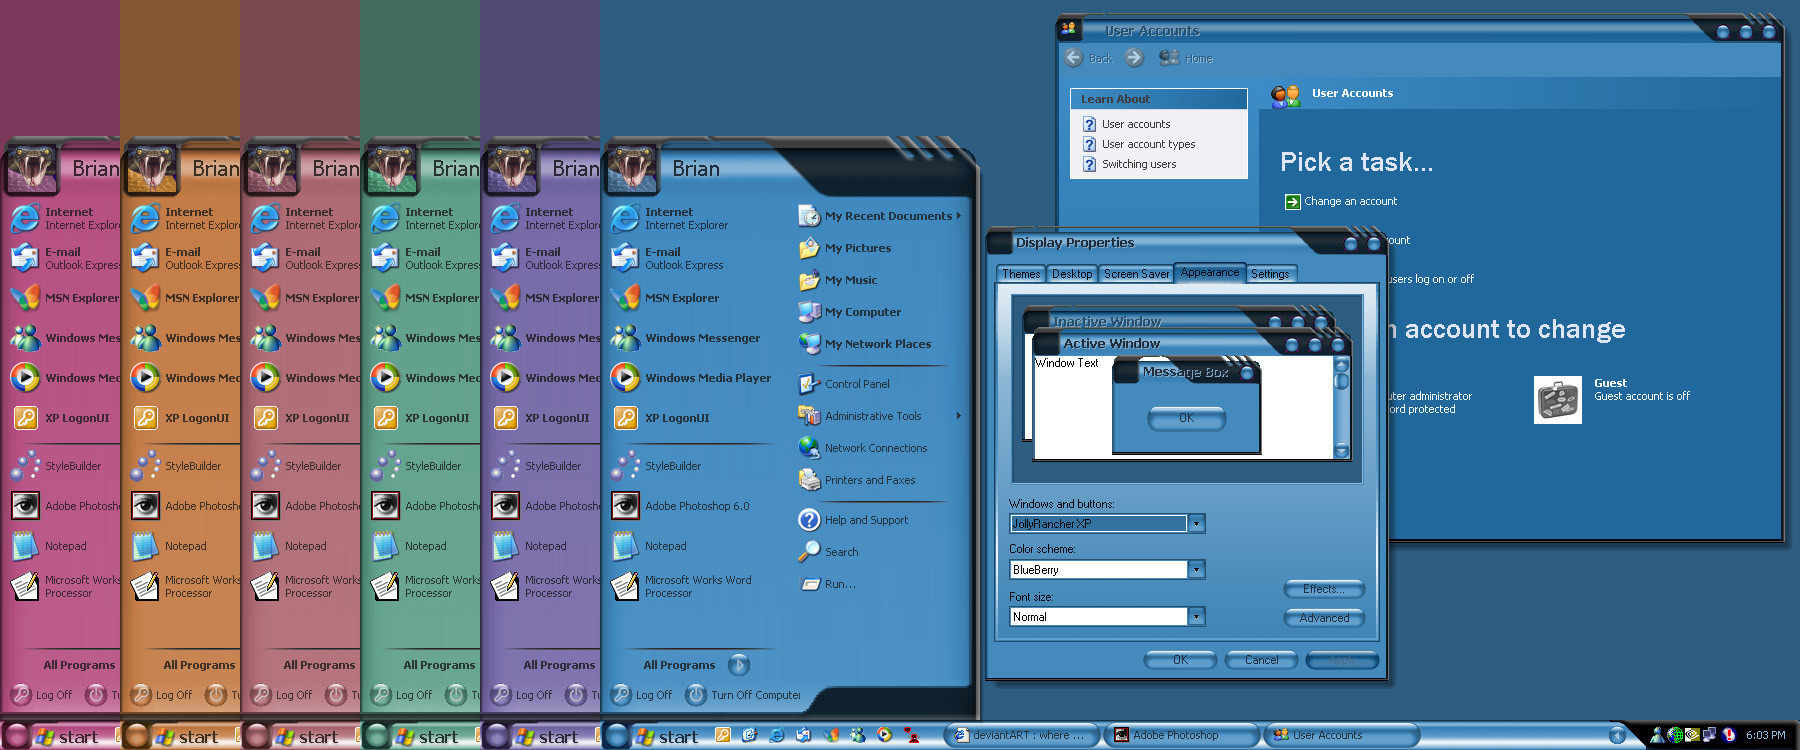Click Turn Off Computer in Start menu
Viewport: 1800px width, 750px height.
(x=743, y=694)
